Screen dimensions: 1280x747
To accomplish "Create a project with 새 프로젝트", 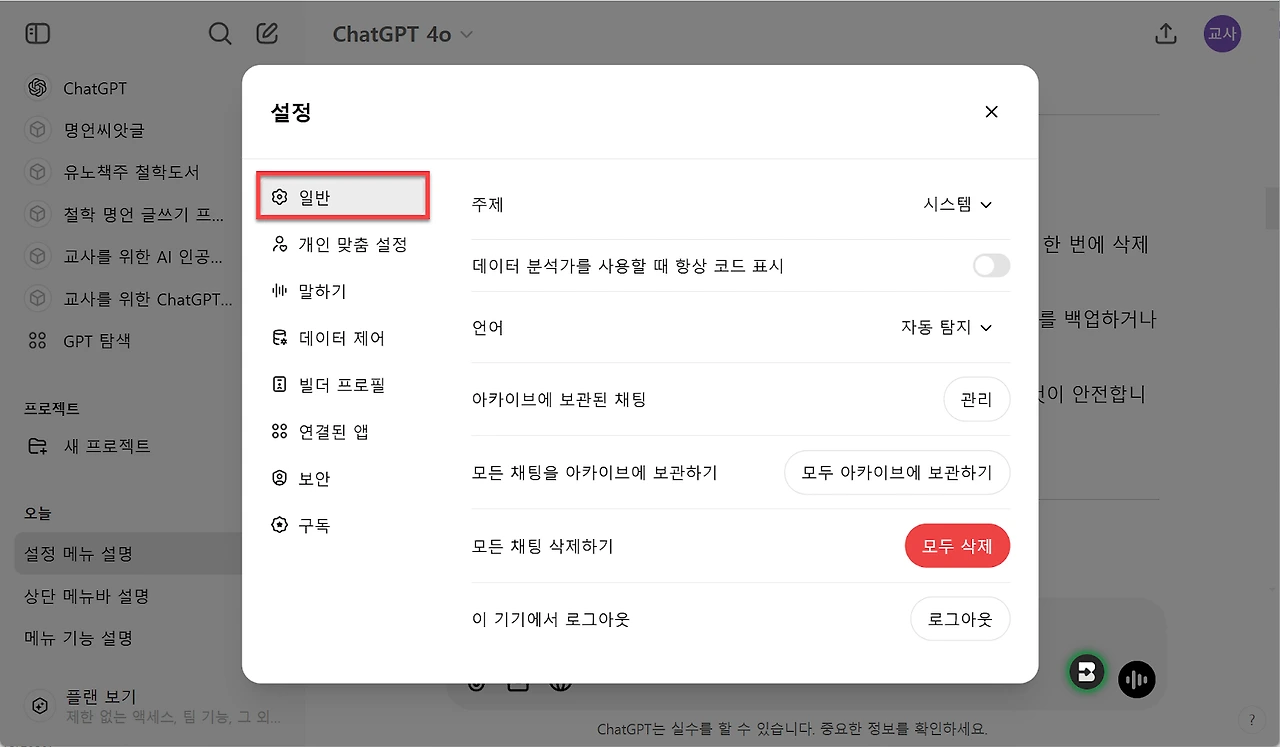I will pyautogui.click(x=128, y=446).
